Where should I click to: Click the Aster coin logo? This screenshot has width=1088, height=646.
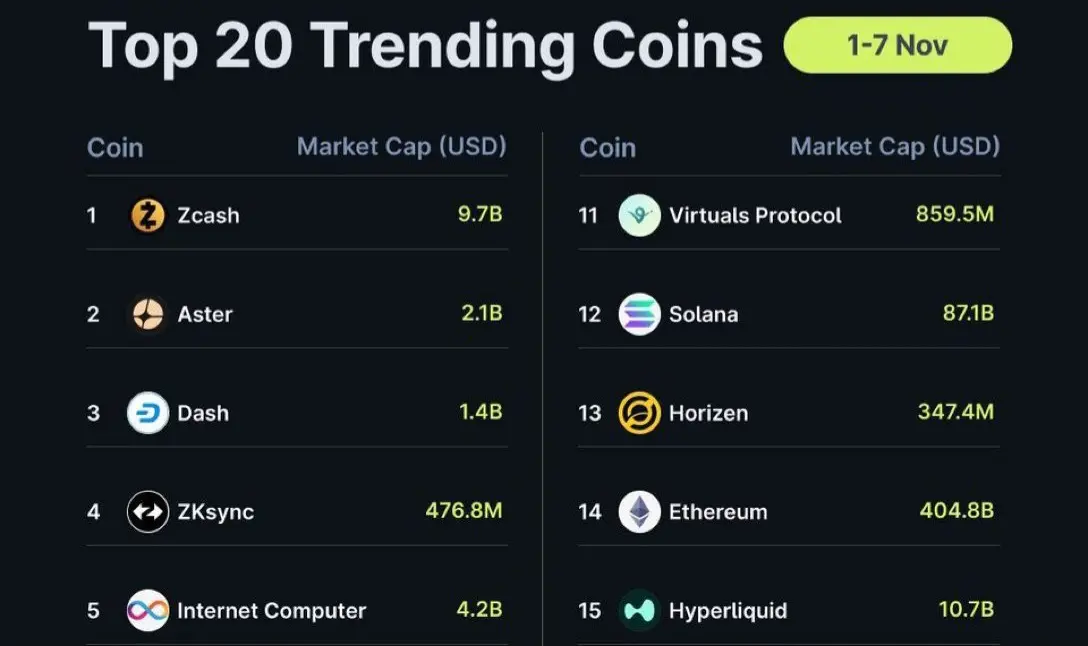coord(148,314)
